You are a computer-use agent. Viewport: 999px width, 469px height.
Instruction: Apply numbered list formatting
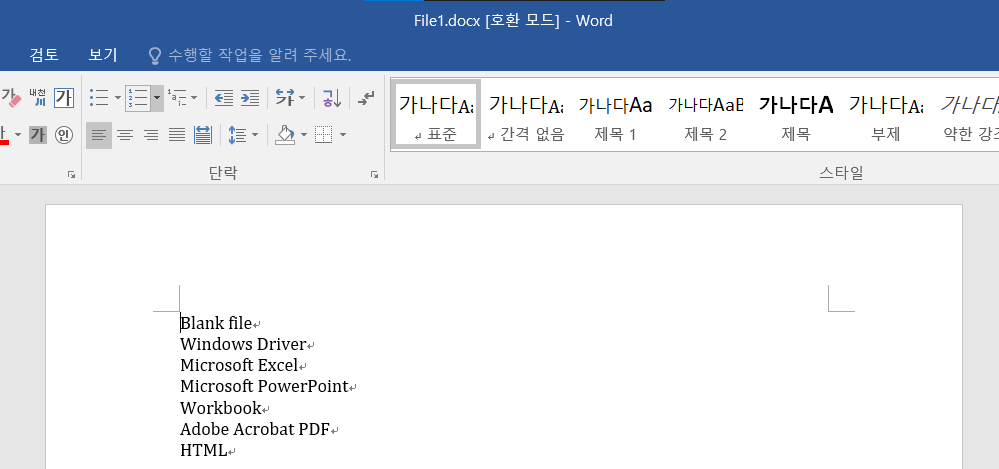(x=138, y=98)
